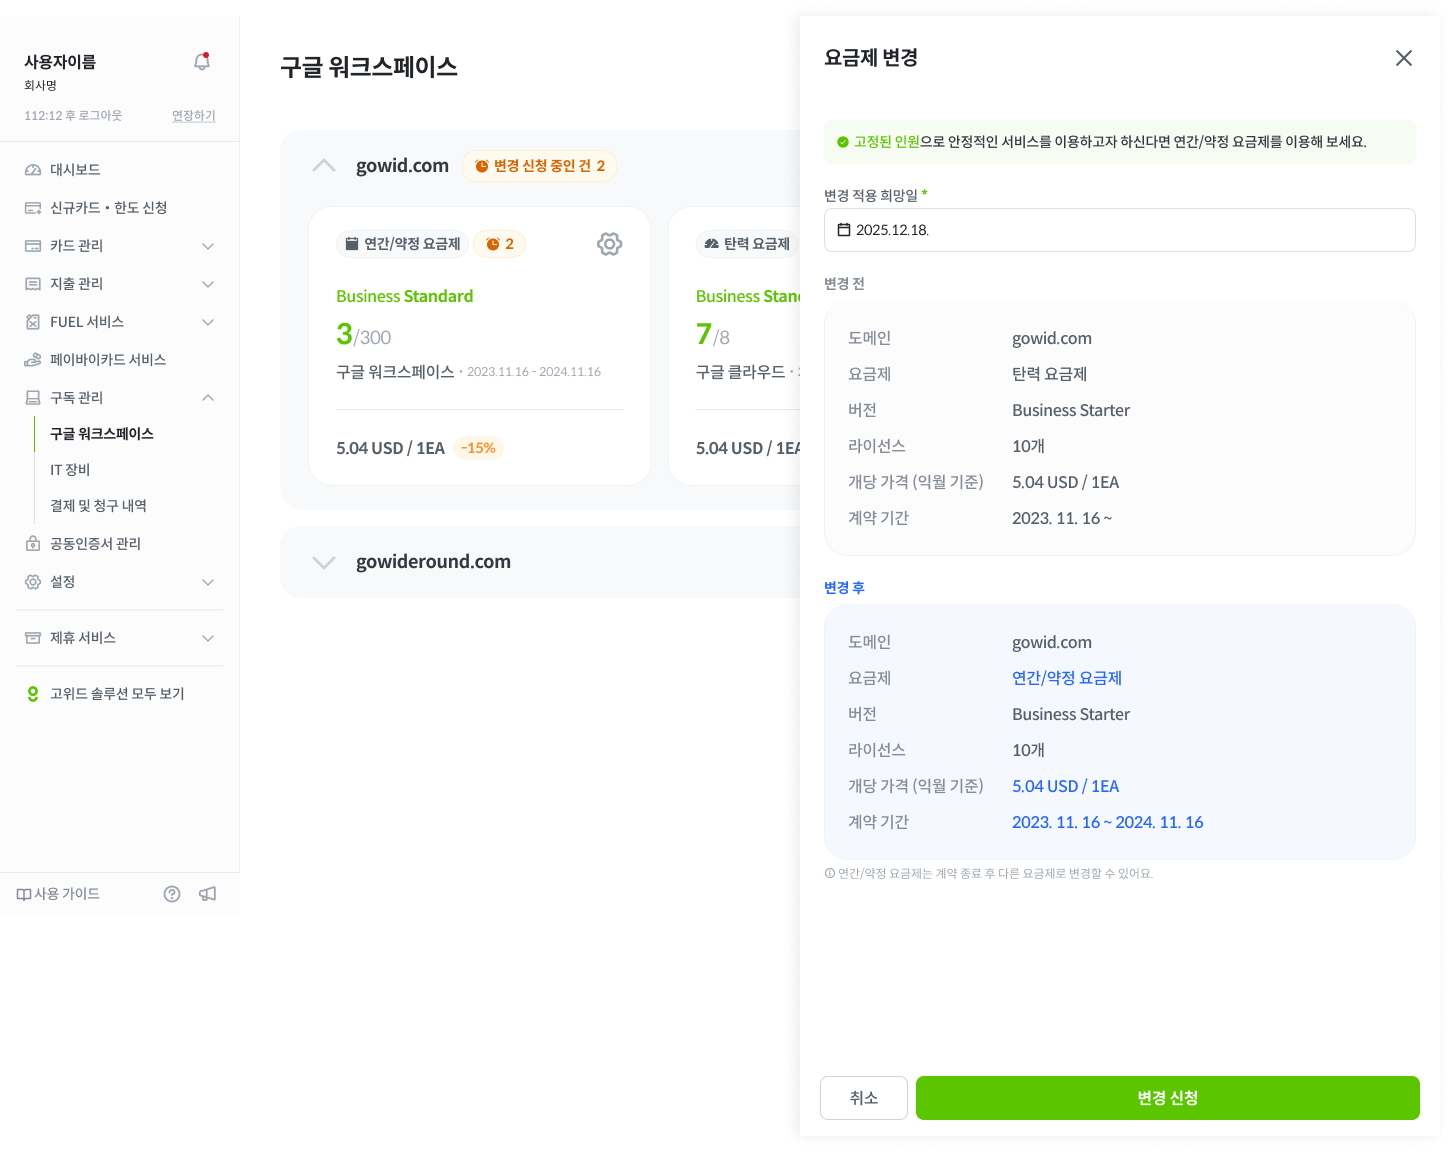Open notifications bell icon
Screen dimensions: 1452x1152
[x=202, y=62]
